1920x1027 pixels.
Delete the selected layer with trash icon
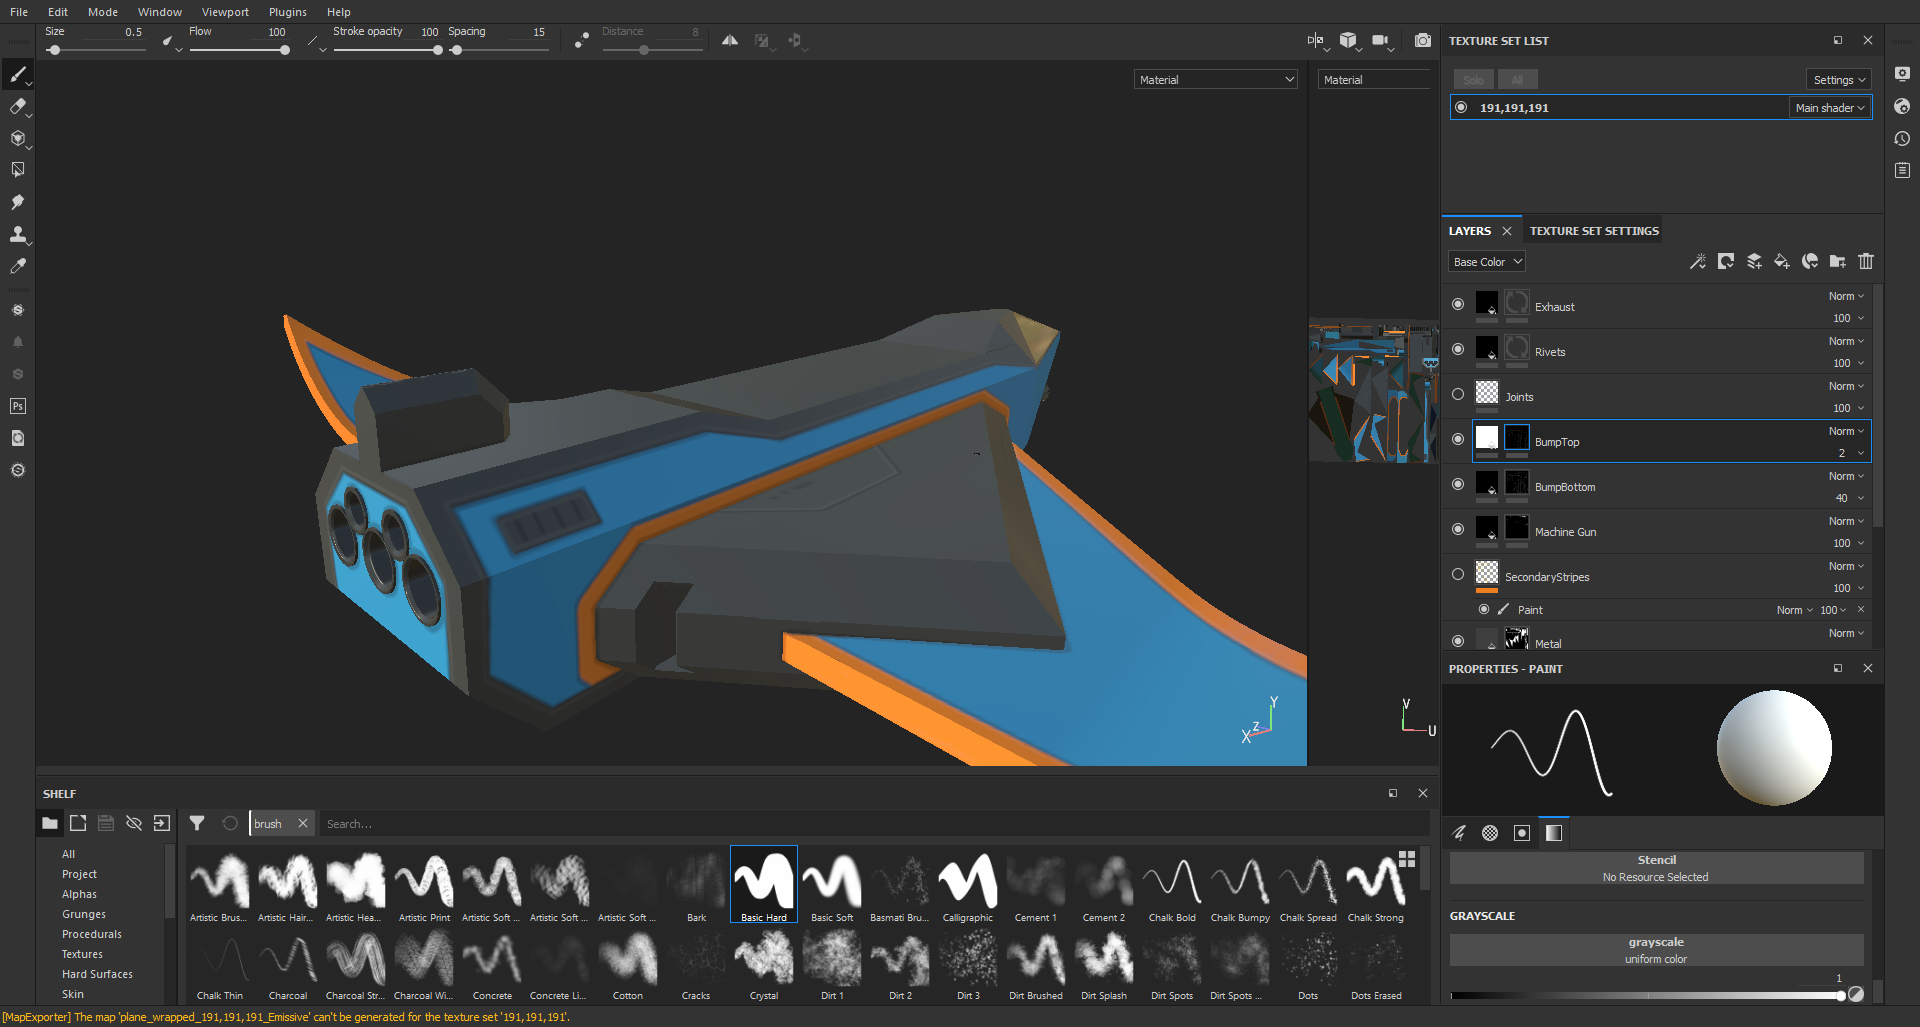(1866, 262)
